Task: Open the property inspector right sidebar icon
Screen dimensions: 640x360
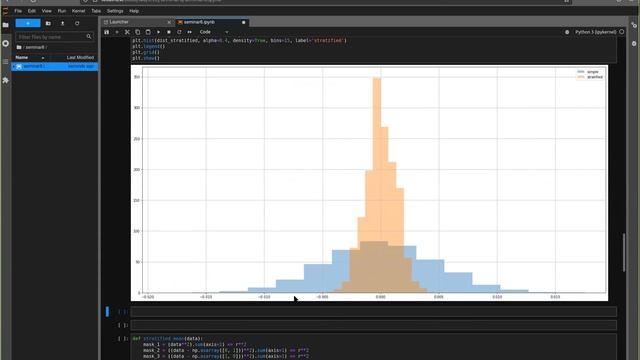Action: [634, 25]
